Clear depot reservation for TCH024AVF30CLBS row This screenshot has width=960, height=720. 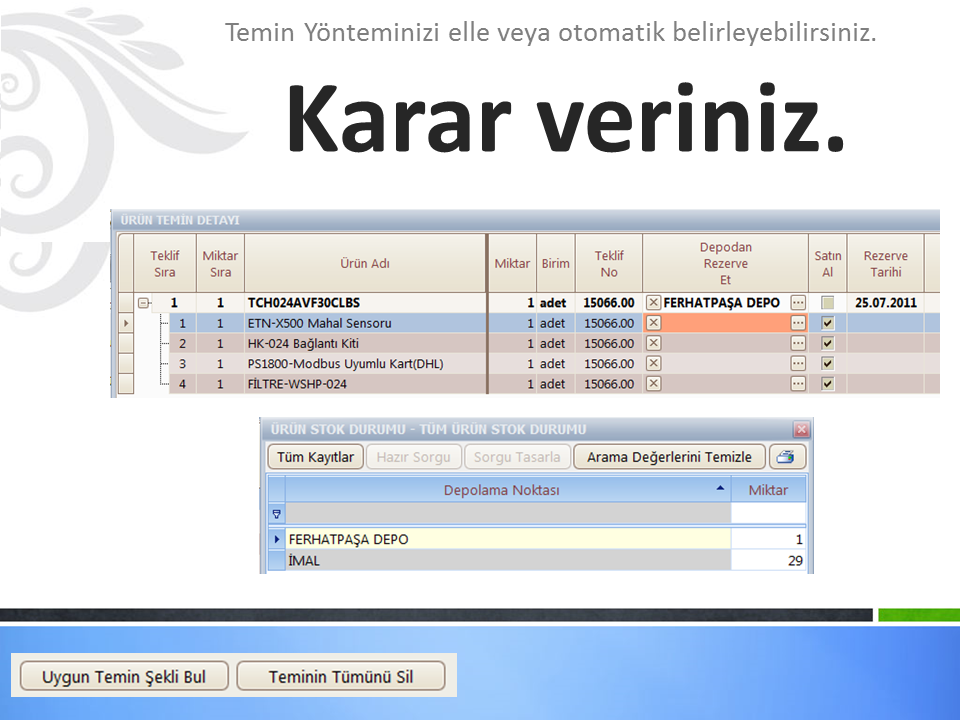click(x=653, y=303)
